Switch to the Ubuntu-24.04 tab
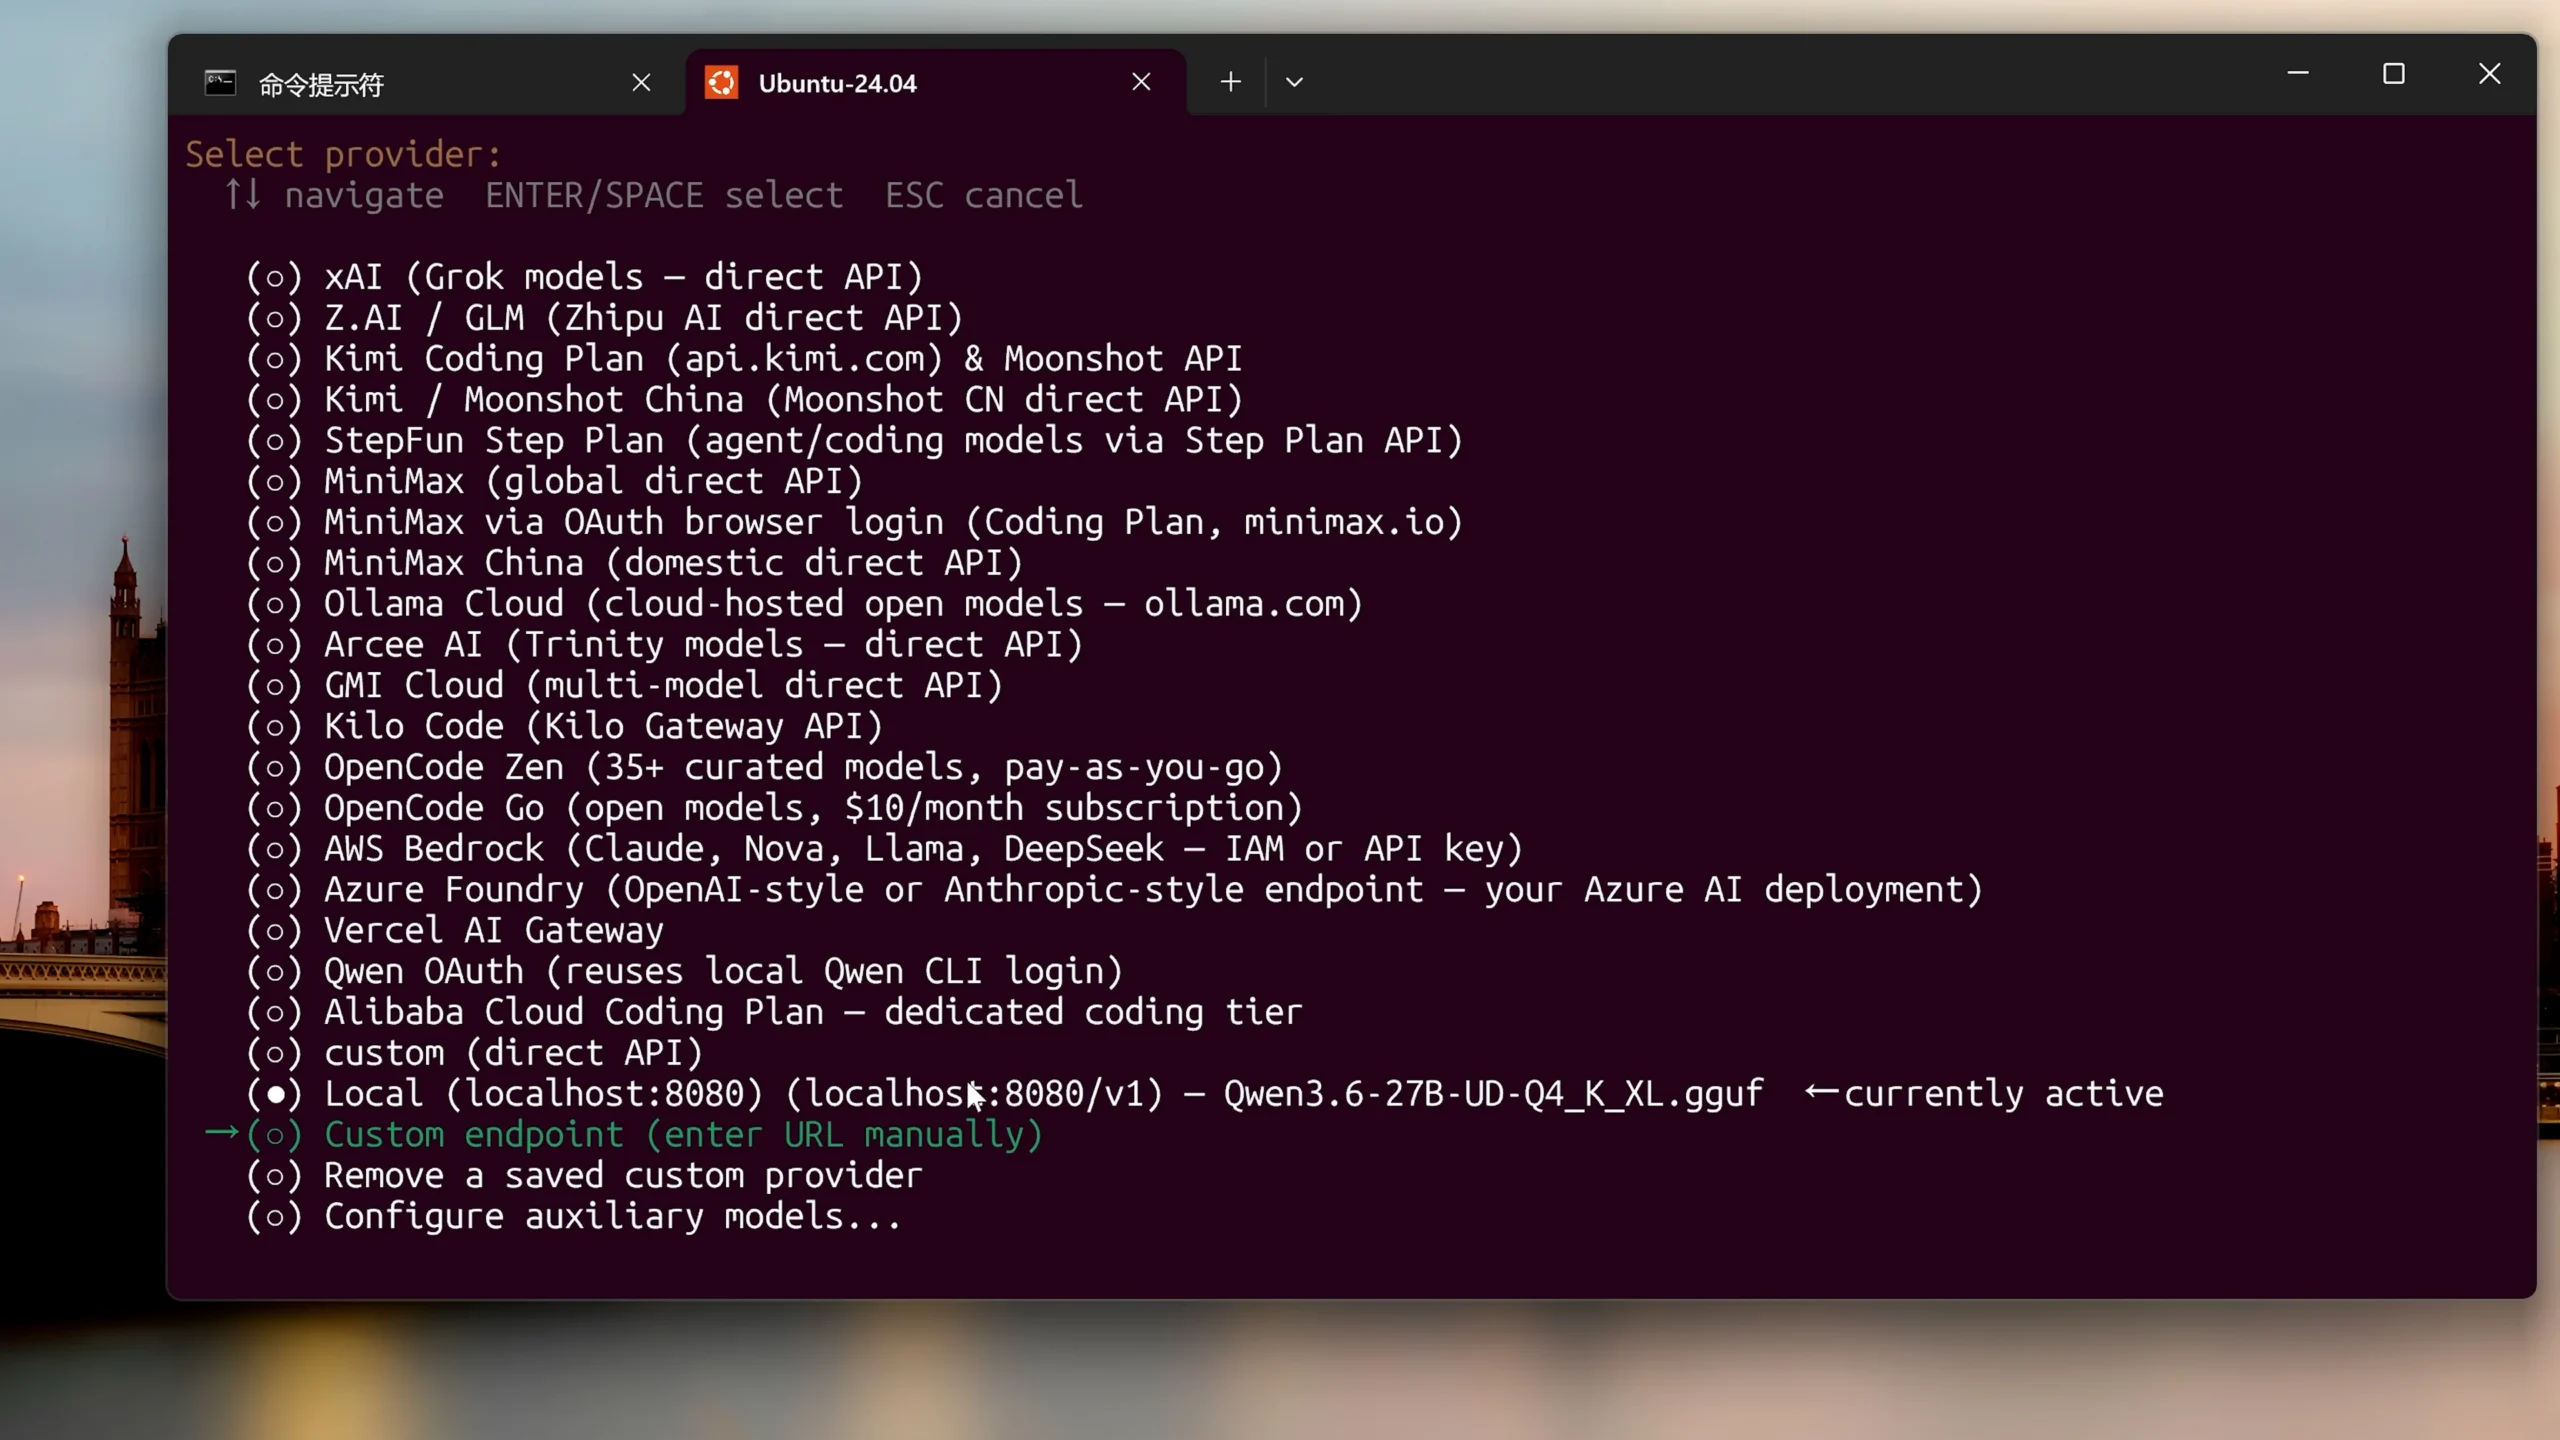This screenshot has height=1440, width=2560. pos(936,83)
